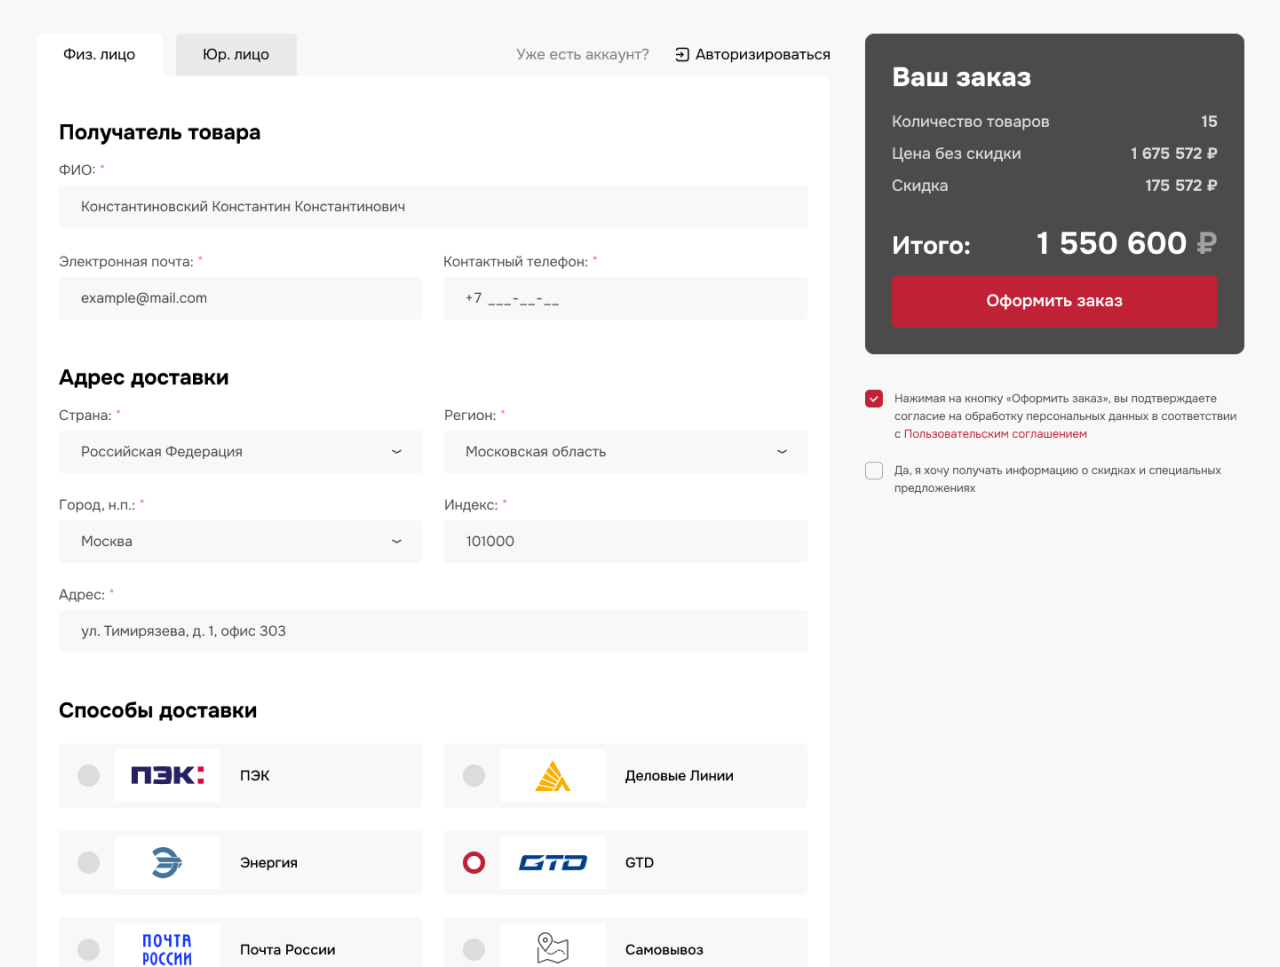Click the Энергия option label
1280x967 pixels.
point(268,862)
